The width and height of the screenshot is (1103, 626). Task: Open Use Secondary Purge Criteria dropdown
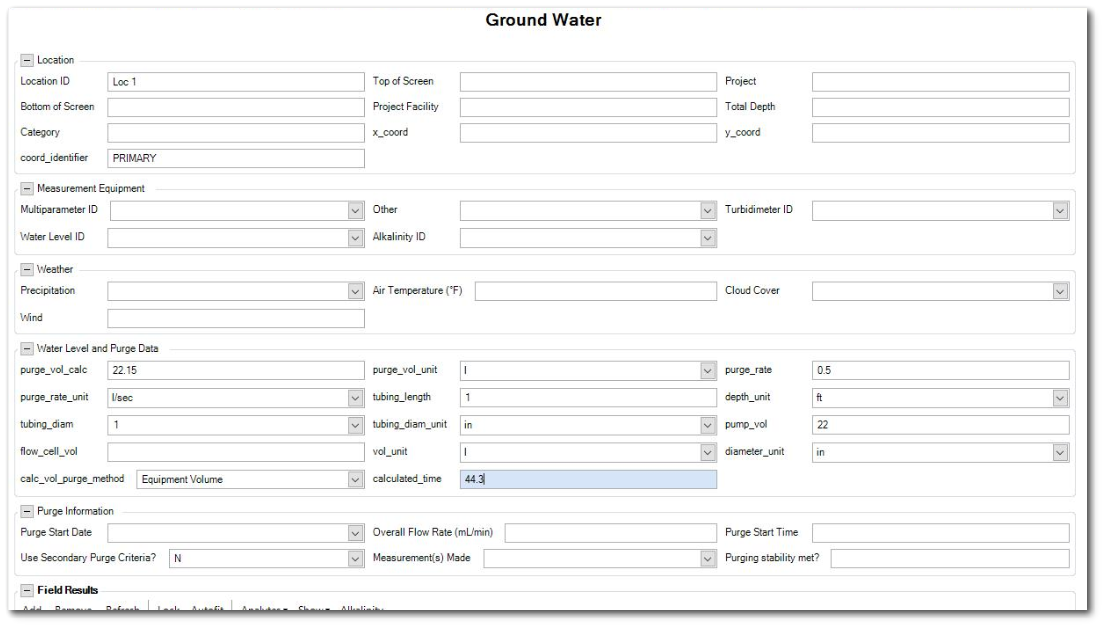tap(355, 559)
